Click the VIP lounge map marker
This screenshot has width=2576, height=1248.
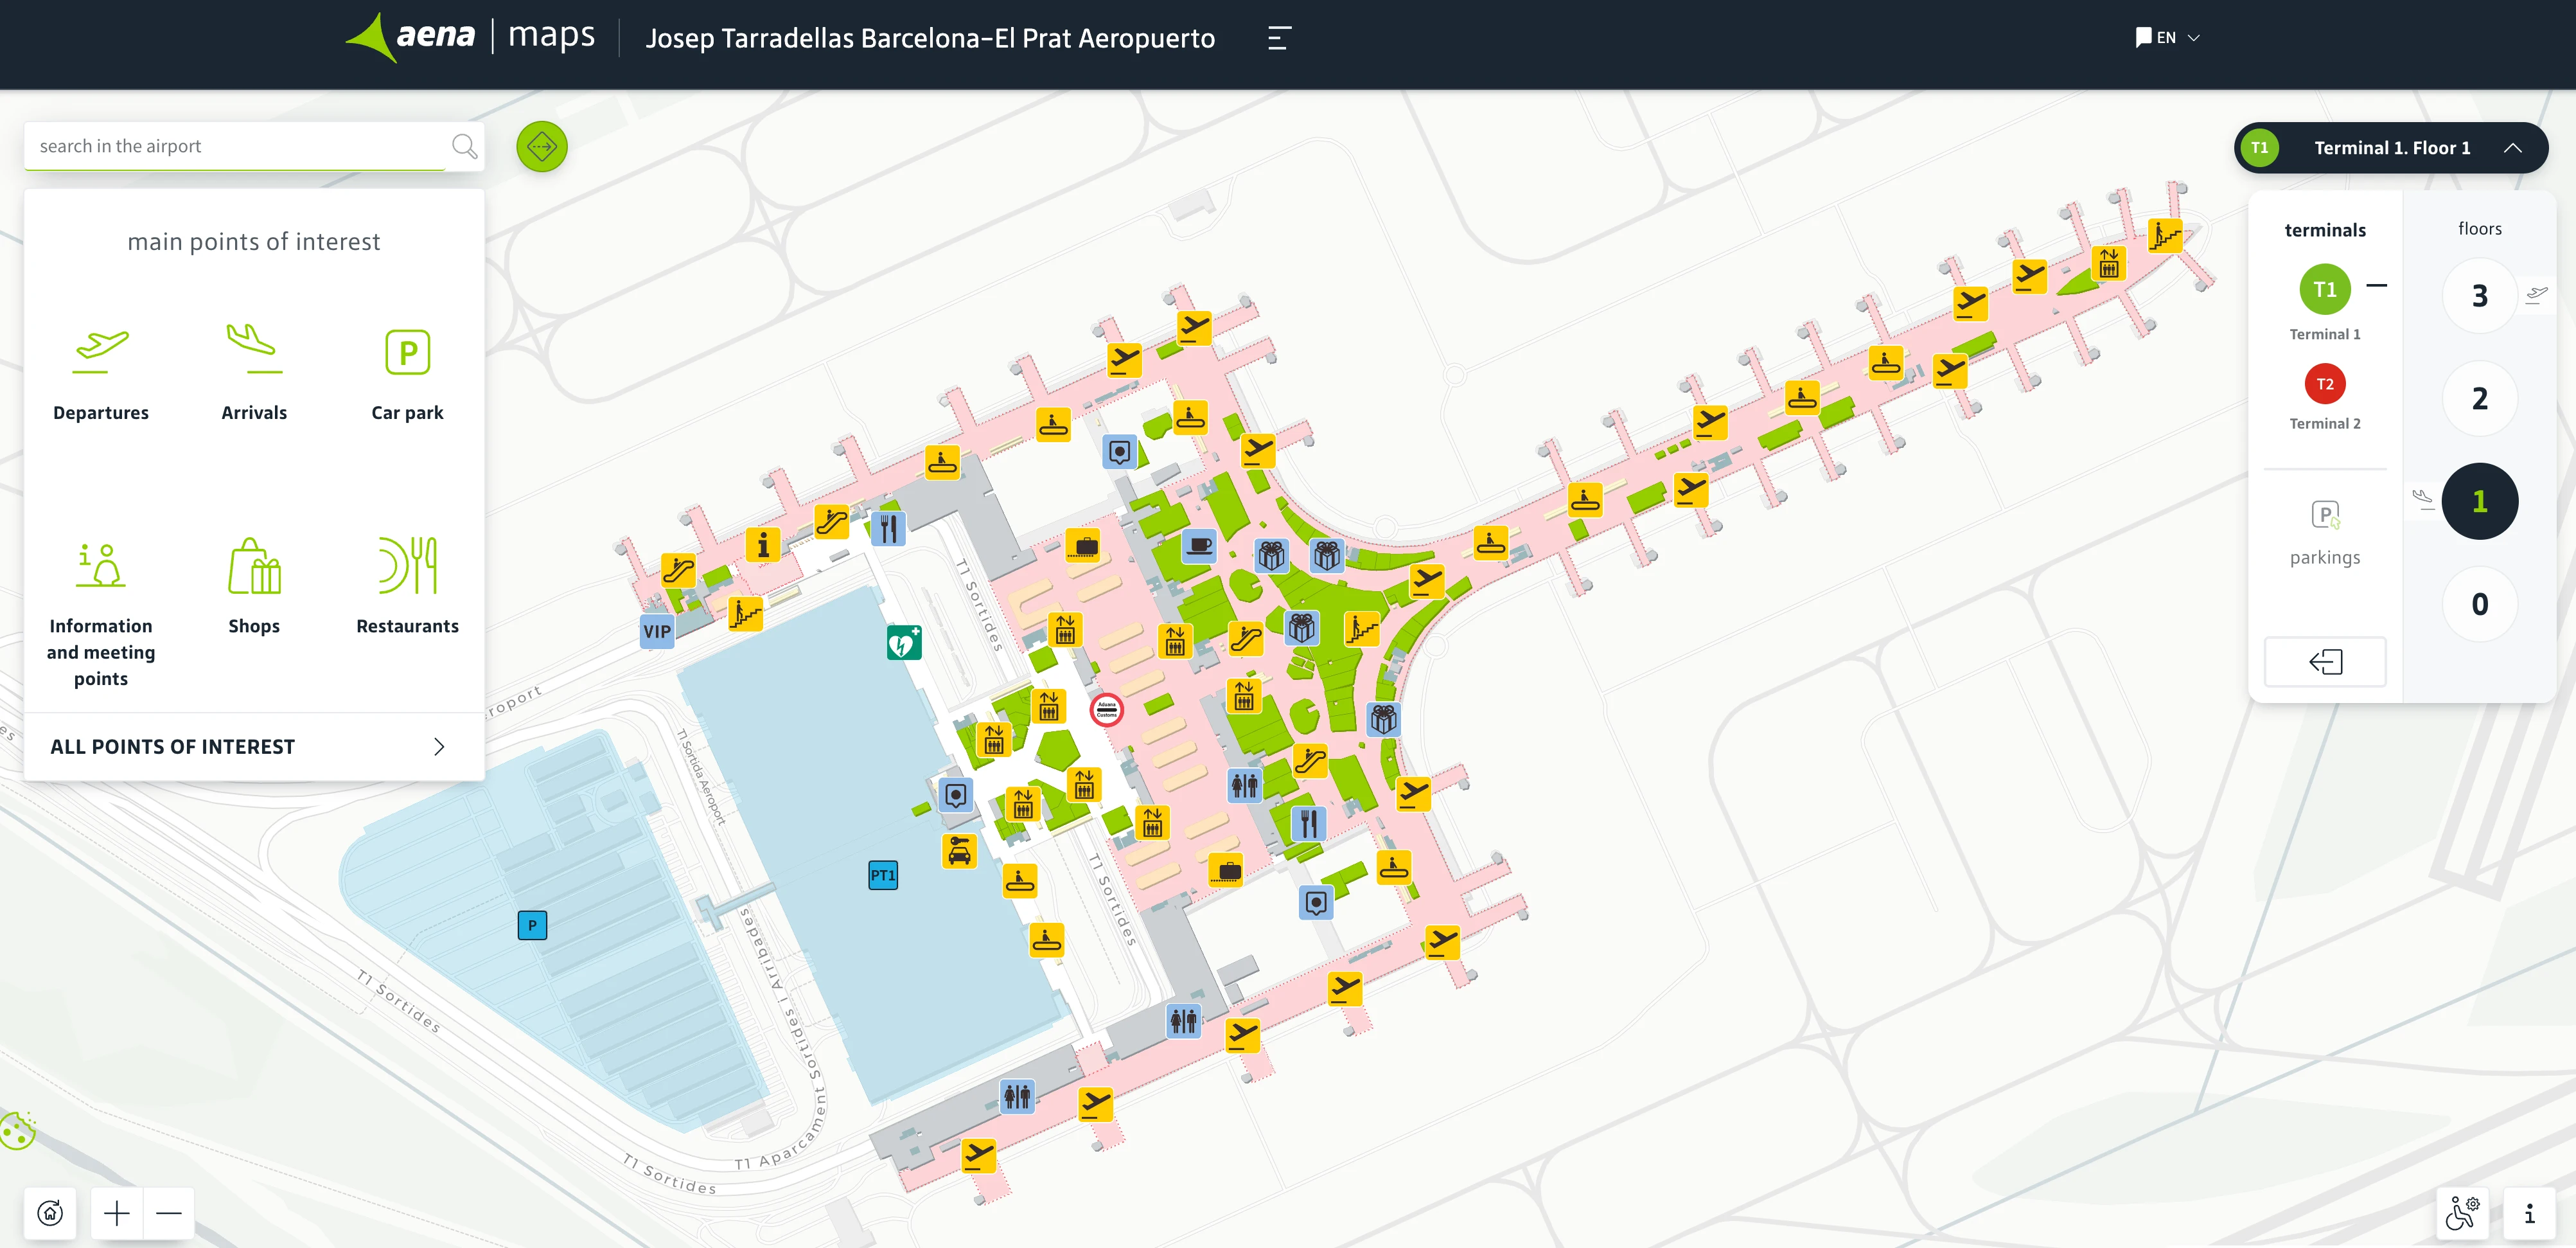pos(657,631)
